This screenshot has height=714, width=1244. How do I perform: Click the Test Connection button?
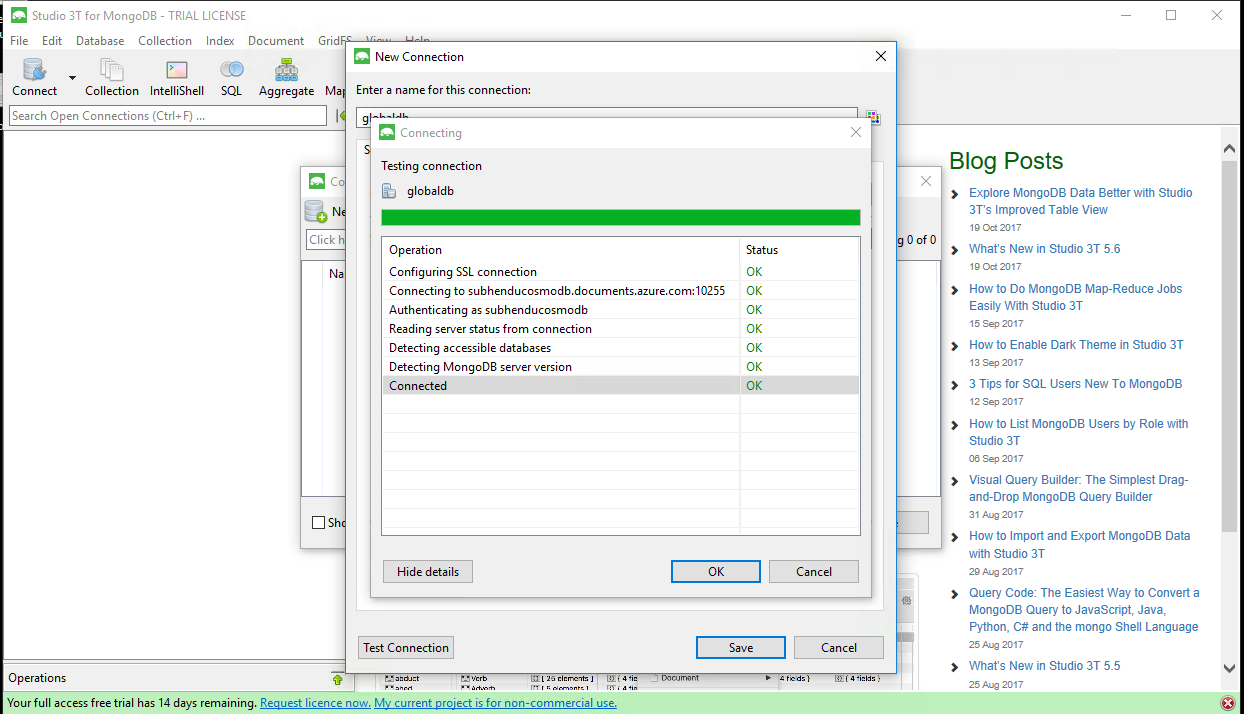pos(406,648)
